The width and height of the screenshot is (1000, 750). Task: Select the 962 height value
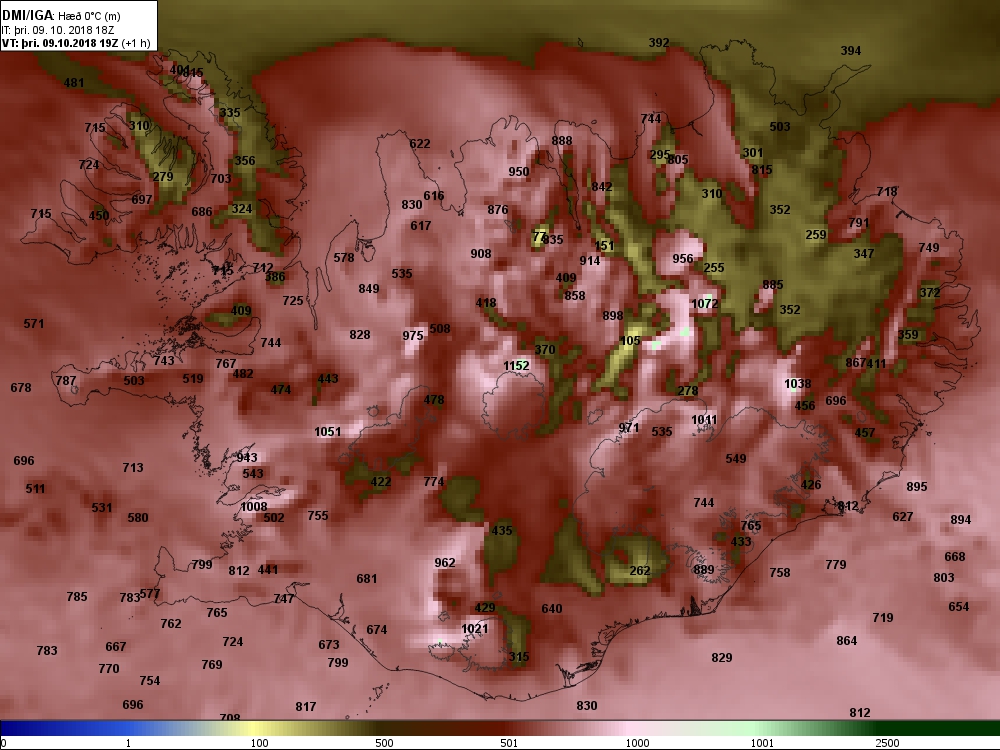(445, 562)
